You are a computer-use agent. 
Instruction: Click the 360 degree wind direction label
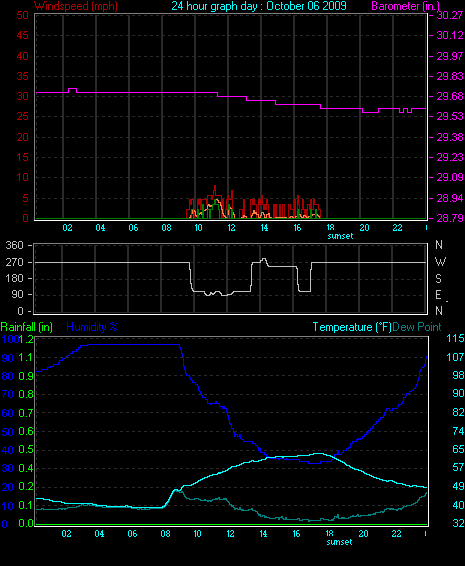tap(14, 245)
